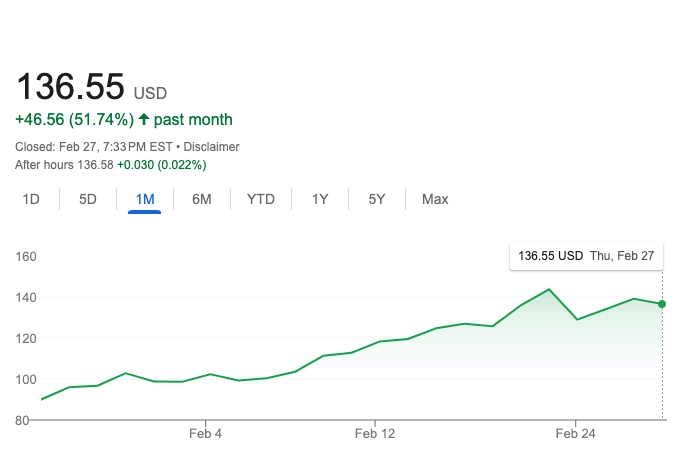Click the After hours 136.58 price text
683x450 pixels.
[64, 164]
